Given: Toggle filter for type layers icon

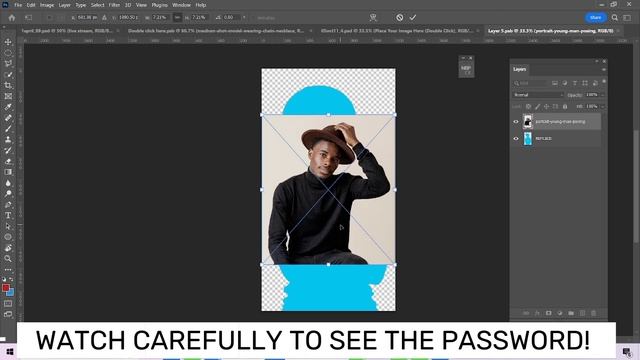Looking at the screenshot, I should click(575, 83).
